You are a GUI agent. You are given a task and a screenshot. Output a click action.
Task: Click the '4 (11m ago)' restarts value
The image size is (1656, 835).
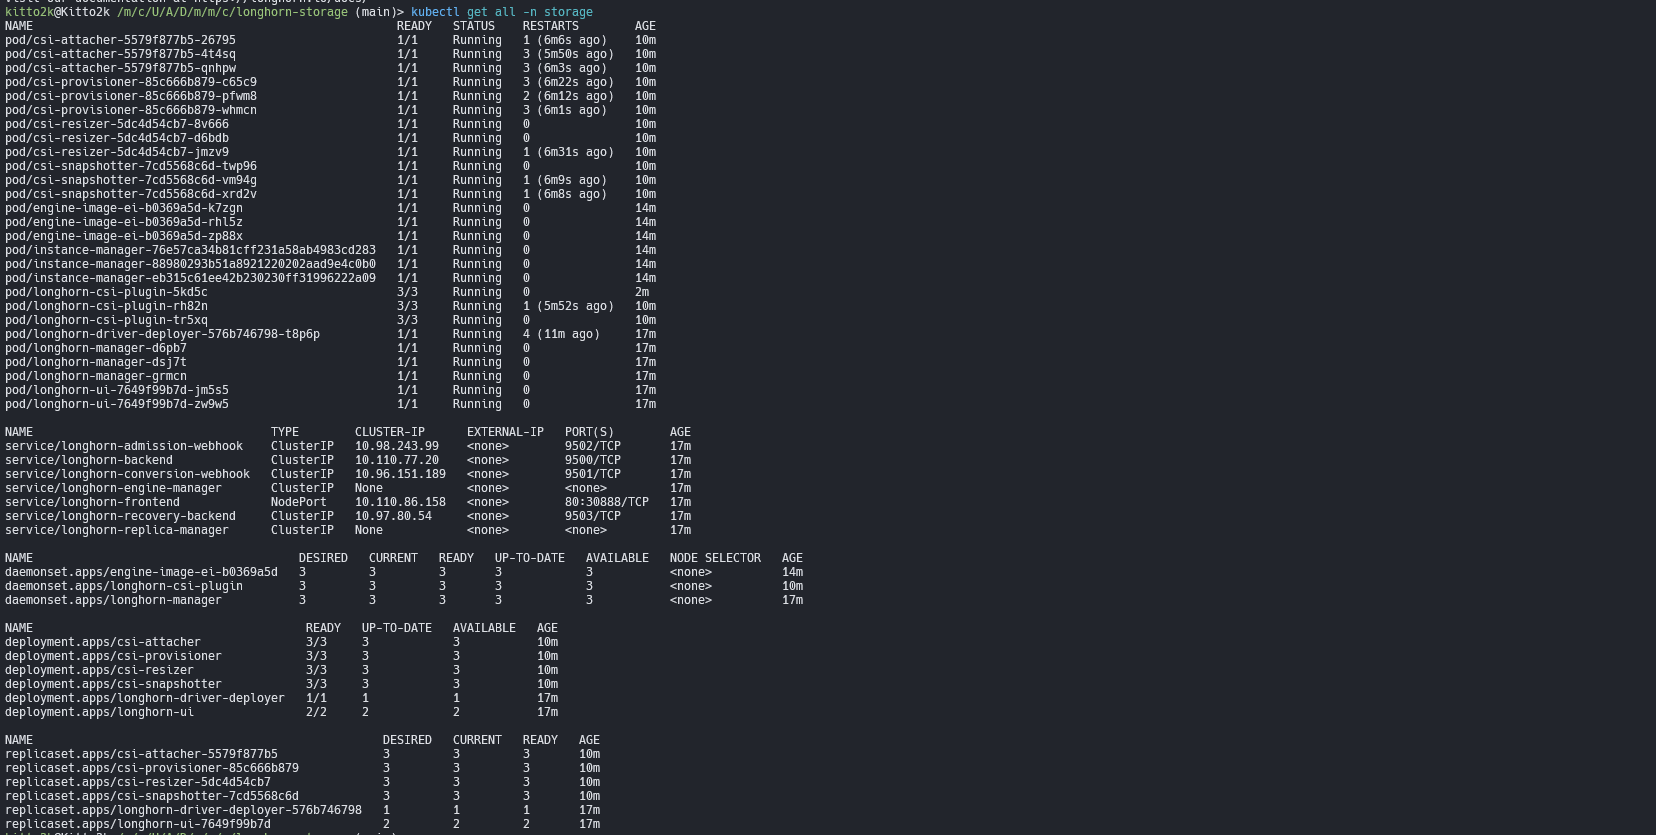561,334
